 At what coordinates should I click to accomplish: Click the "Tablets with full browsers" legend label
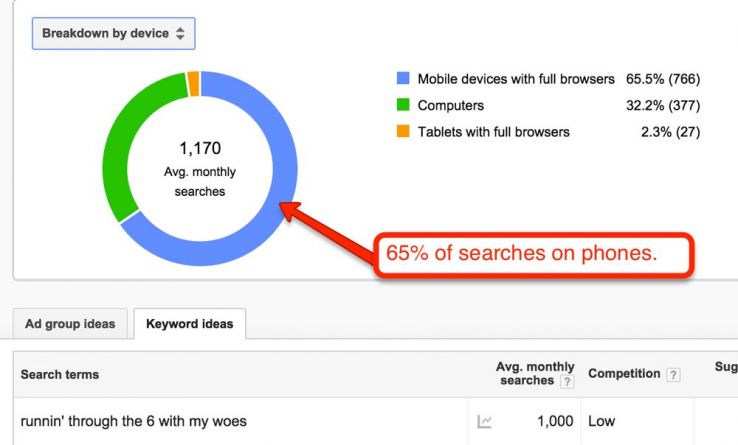[x=493, y=132]
